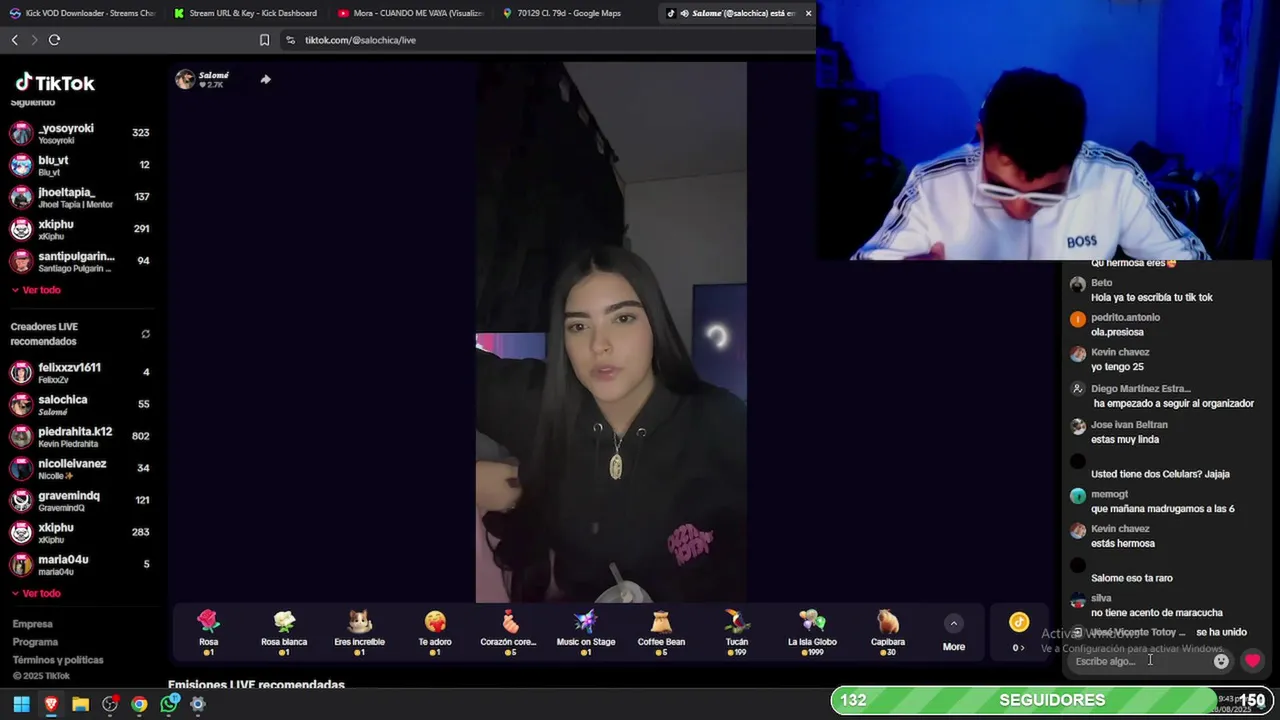Open Settings gear on taskbar
Viewport: 1280px width, 720px height.
click(x=198, y=704)
